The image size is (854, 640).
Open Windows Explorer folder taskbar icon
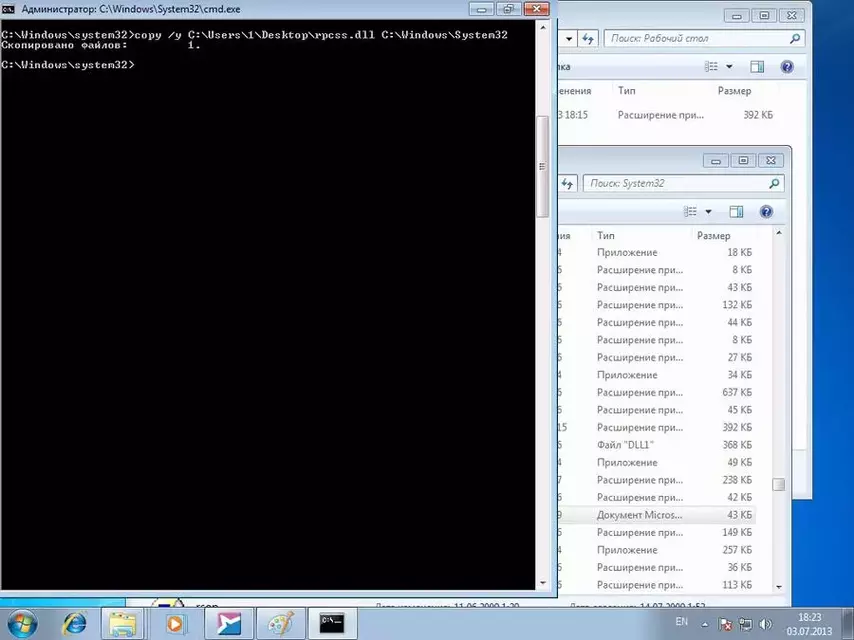point(123,624)
